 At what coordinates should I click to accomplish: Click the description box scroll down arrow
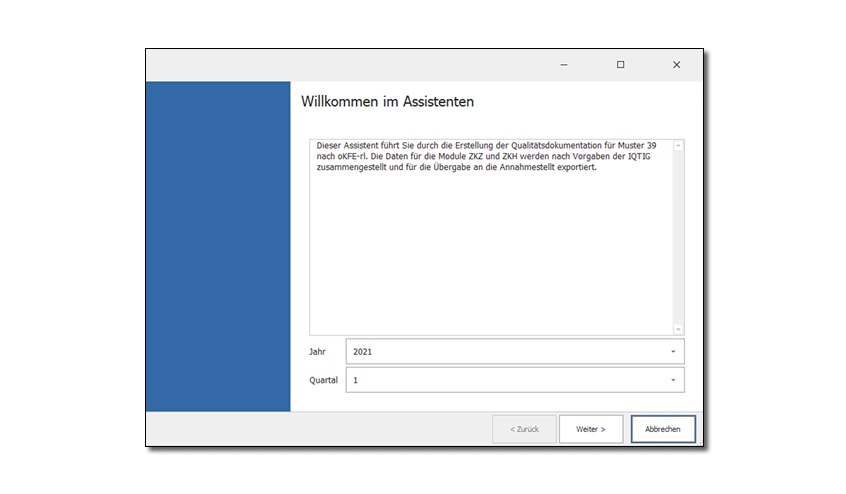click(x=678, y=329)
